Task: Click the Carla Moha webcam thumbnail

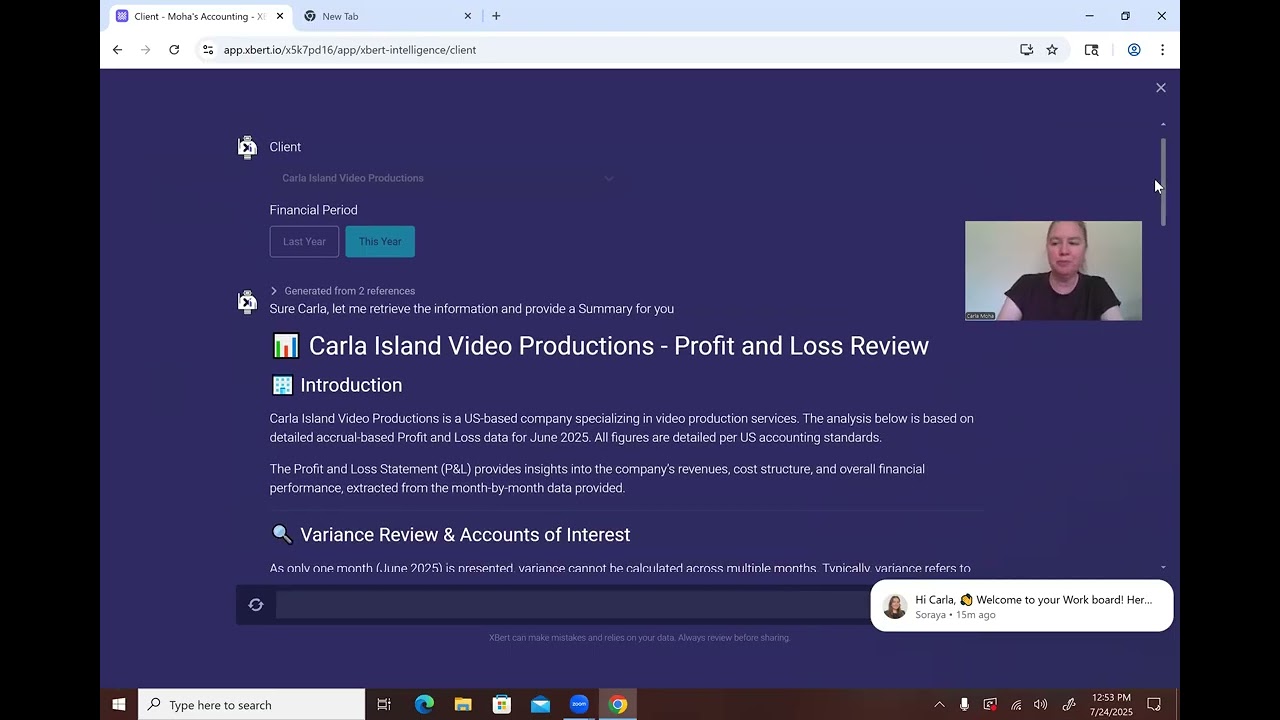Action: pos(1053,271)
